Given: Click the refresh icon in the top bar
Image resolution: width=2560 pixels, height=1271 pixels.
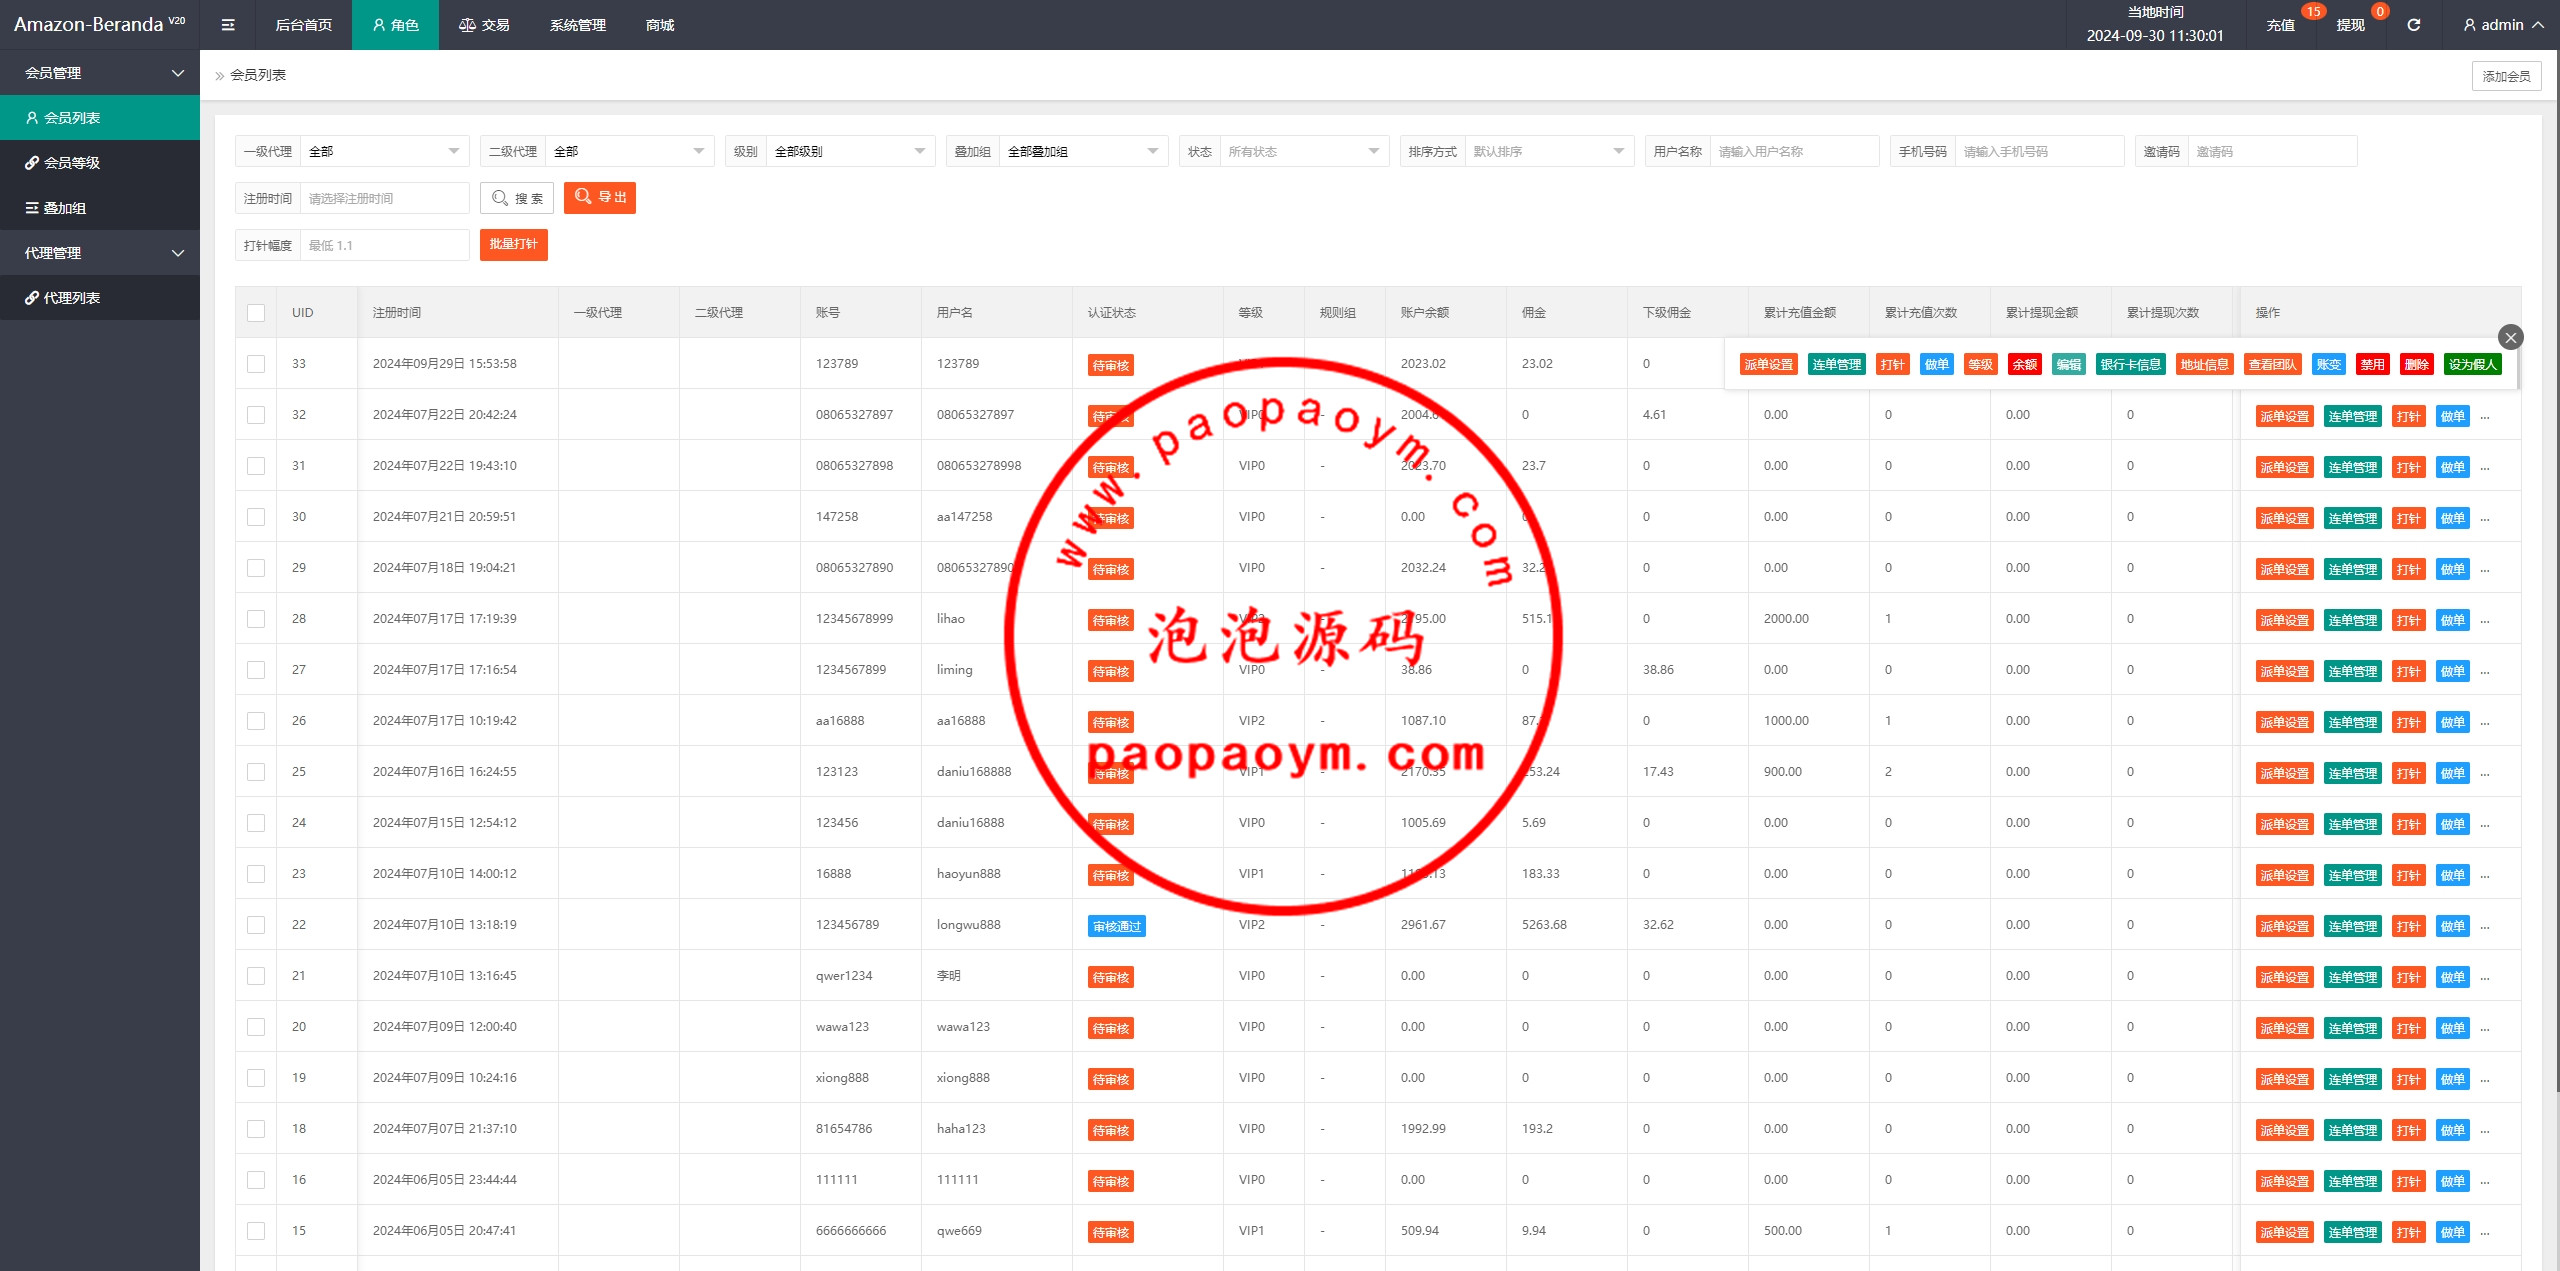Looking at the screenshot, I should pyautogui.click(x=2414, y=25).
